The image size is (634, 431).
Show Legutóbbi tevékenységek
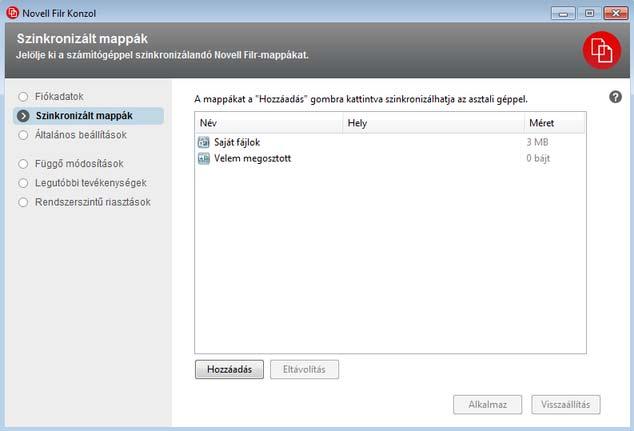(91, 183)
